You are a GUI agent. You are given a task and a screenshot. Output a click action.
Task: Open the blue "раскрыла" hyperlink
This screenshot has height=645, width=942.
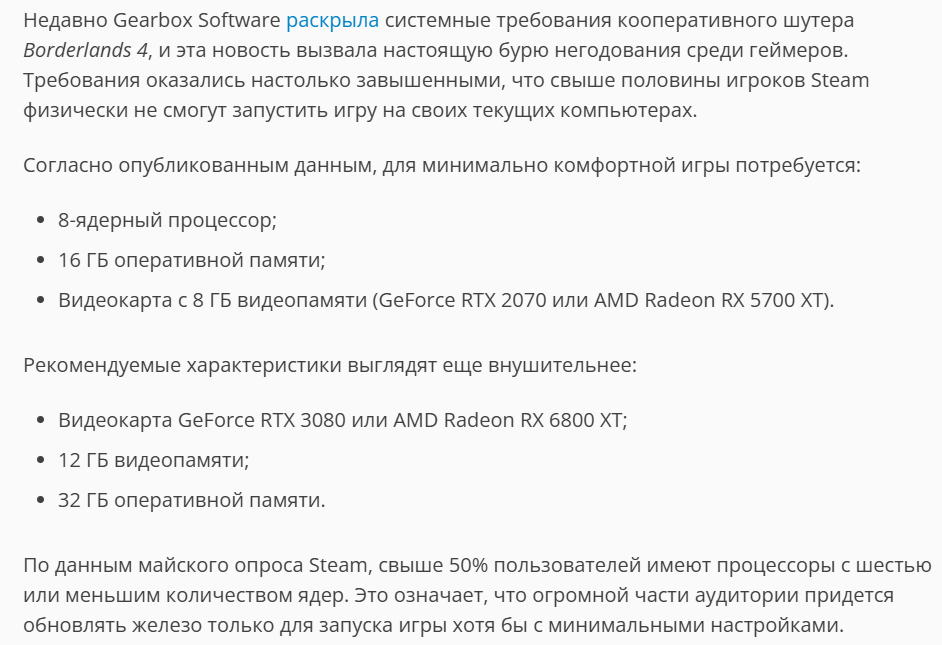point(332,20)
